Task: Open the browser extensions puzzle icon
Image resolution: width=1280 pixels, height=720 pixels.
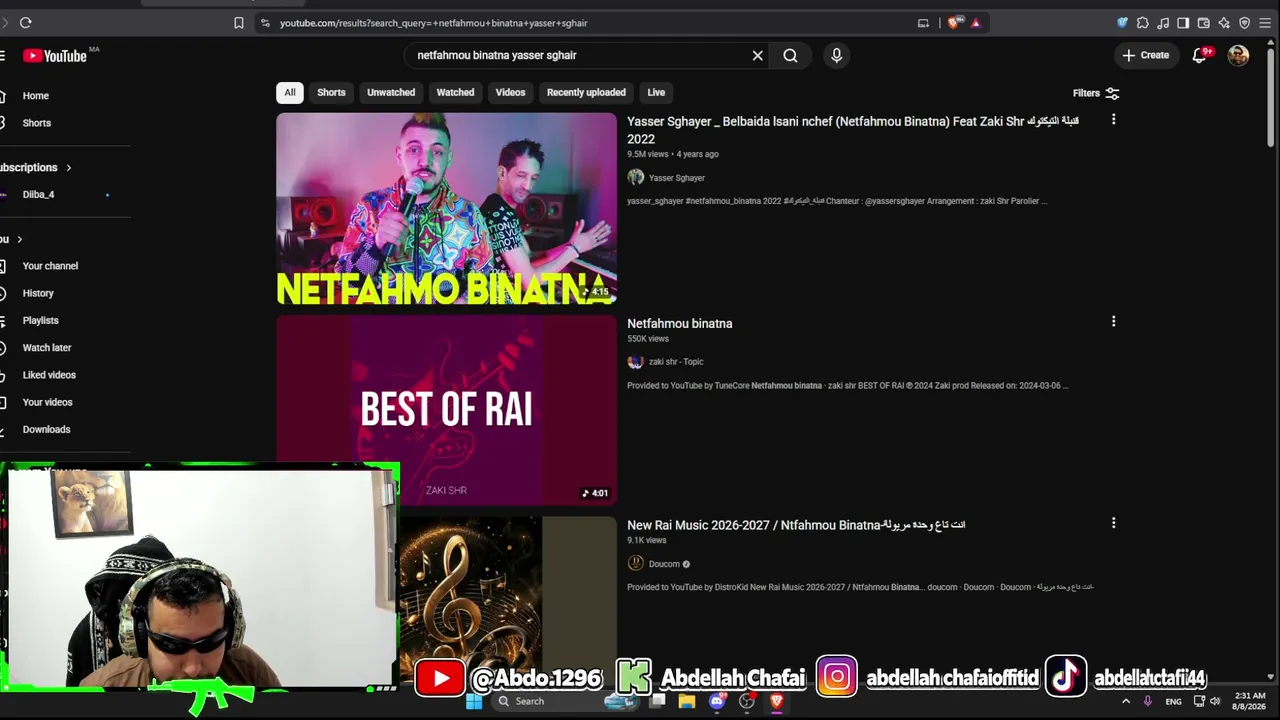Action: [x=1142, y=23]
